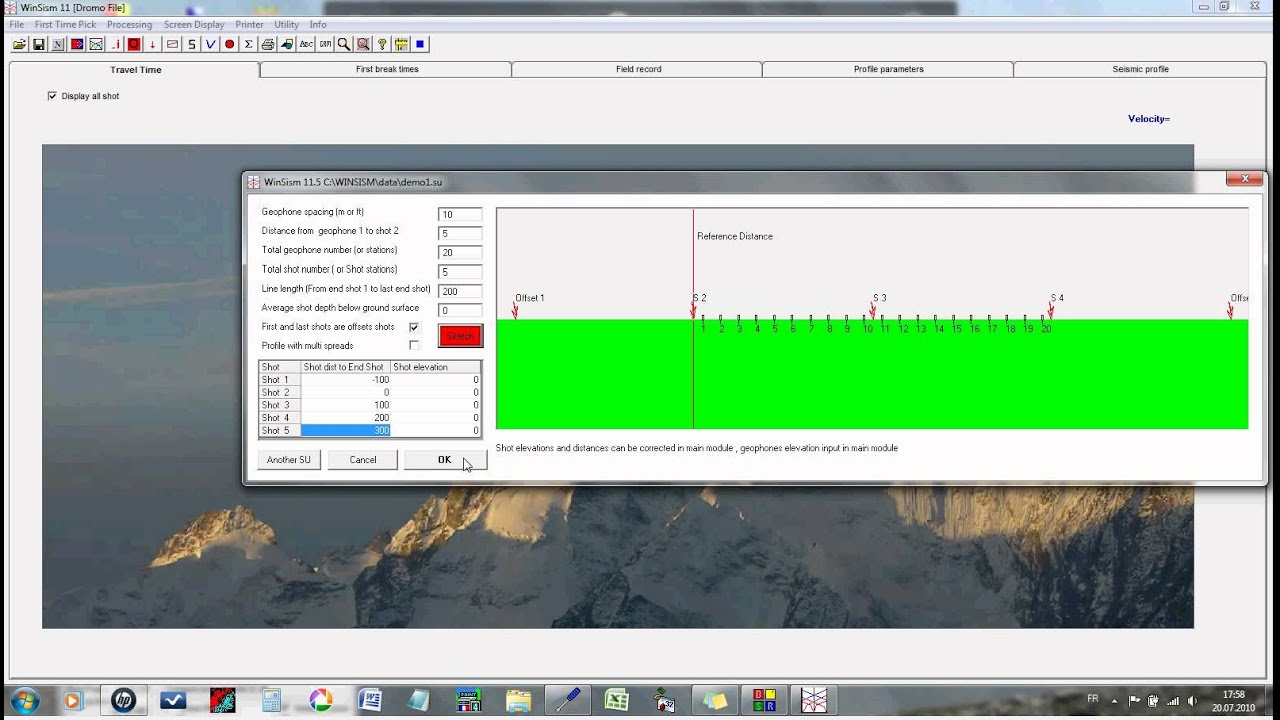Click the red square Q toolbar icon
The image size is (1280, 720).
point(134,44)
